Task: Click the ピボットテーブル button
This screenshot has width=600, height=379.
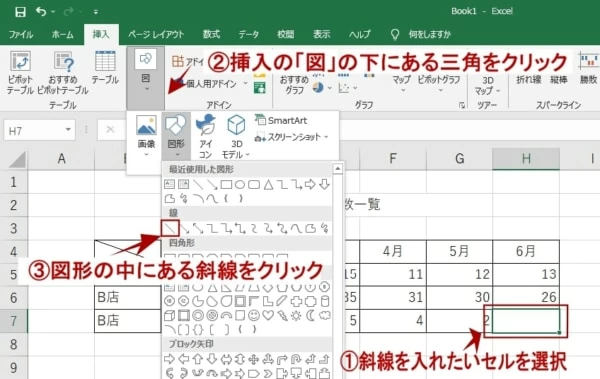Action: point(20,73)
